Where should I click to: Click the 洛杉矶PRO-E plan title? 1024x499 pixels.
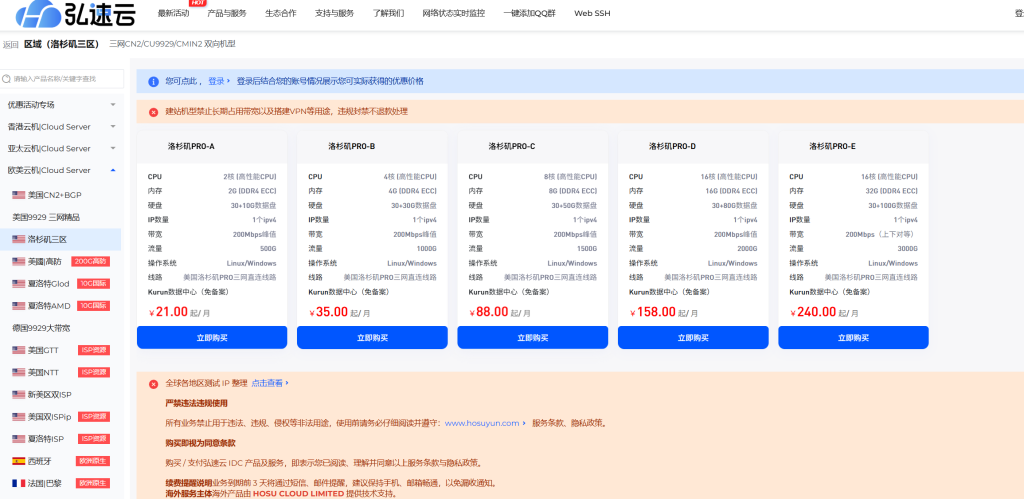point(833,146)
